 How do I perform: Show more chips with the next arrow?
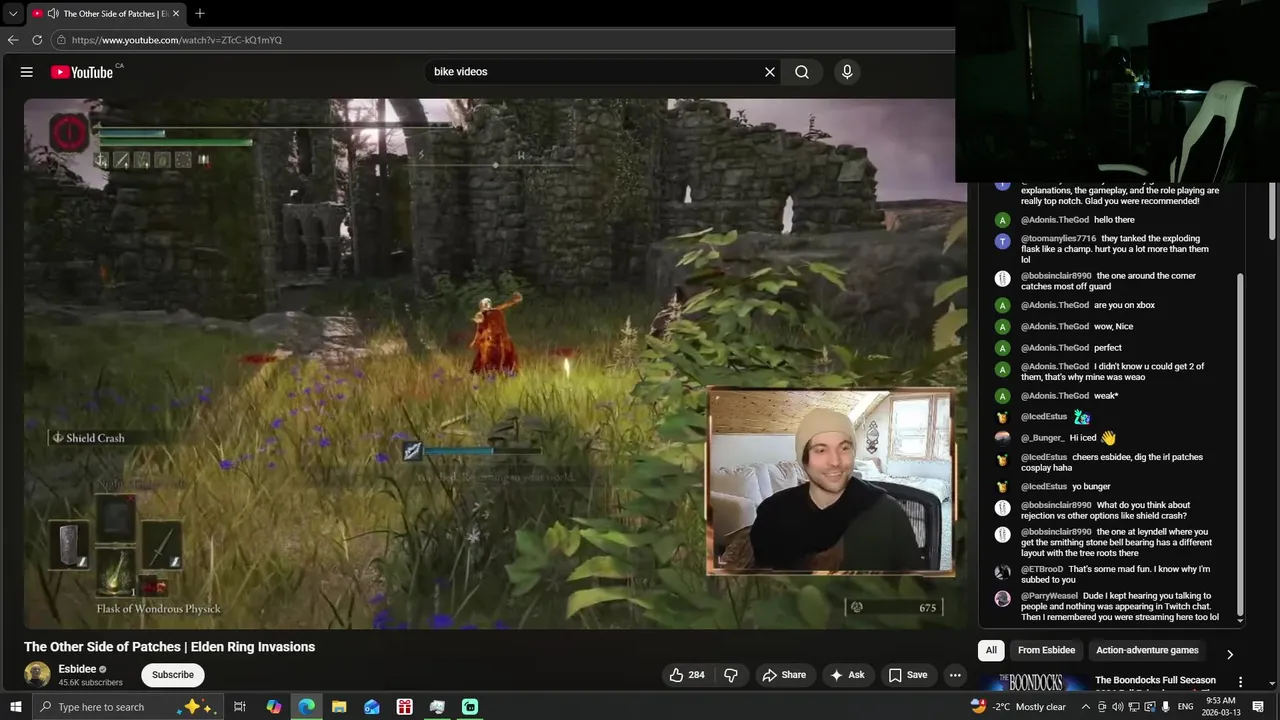coord(1230,654)
